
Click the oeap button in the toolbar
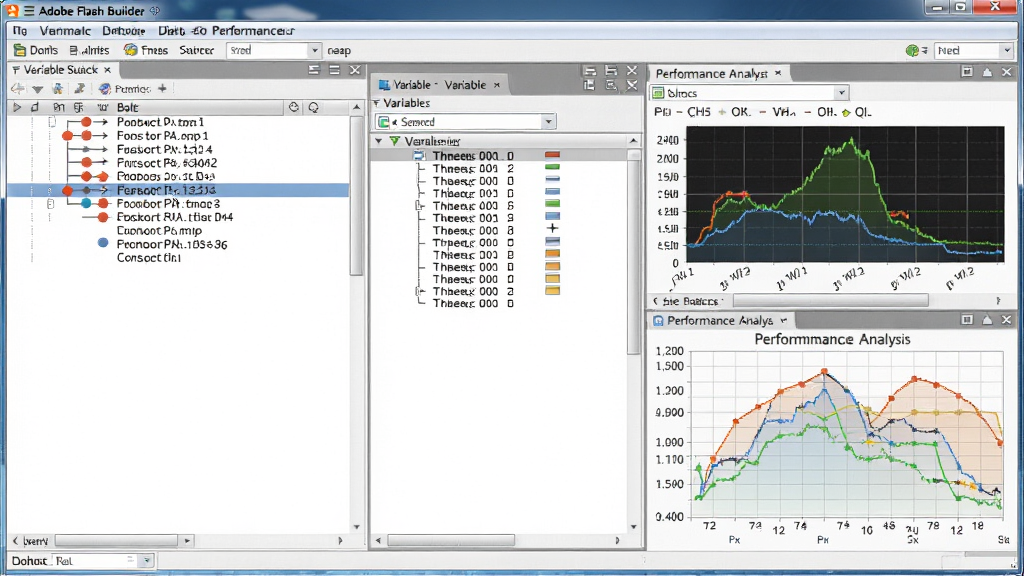[x=339, y=50]
